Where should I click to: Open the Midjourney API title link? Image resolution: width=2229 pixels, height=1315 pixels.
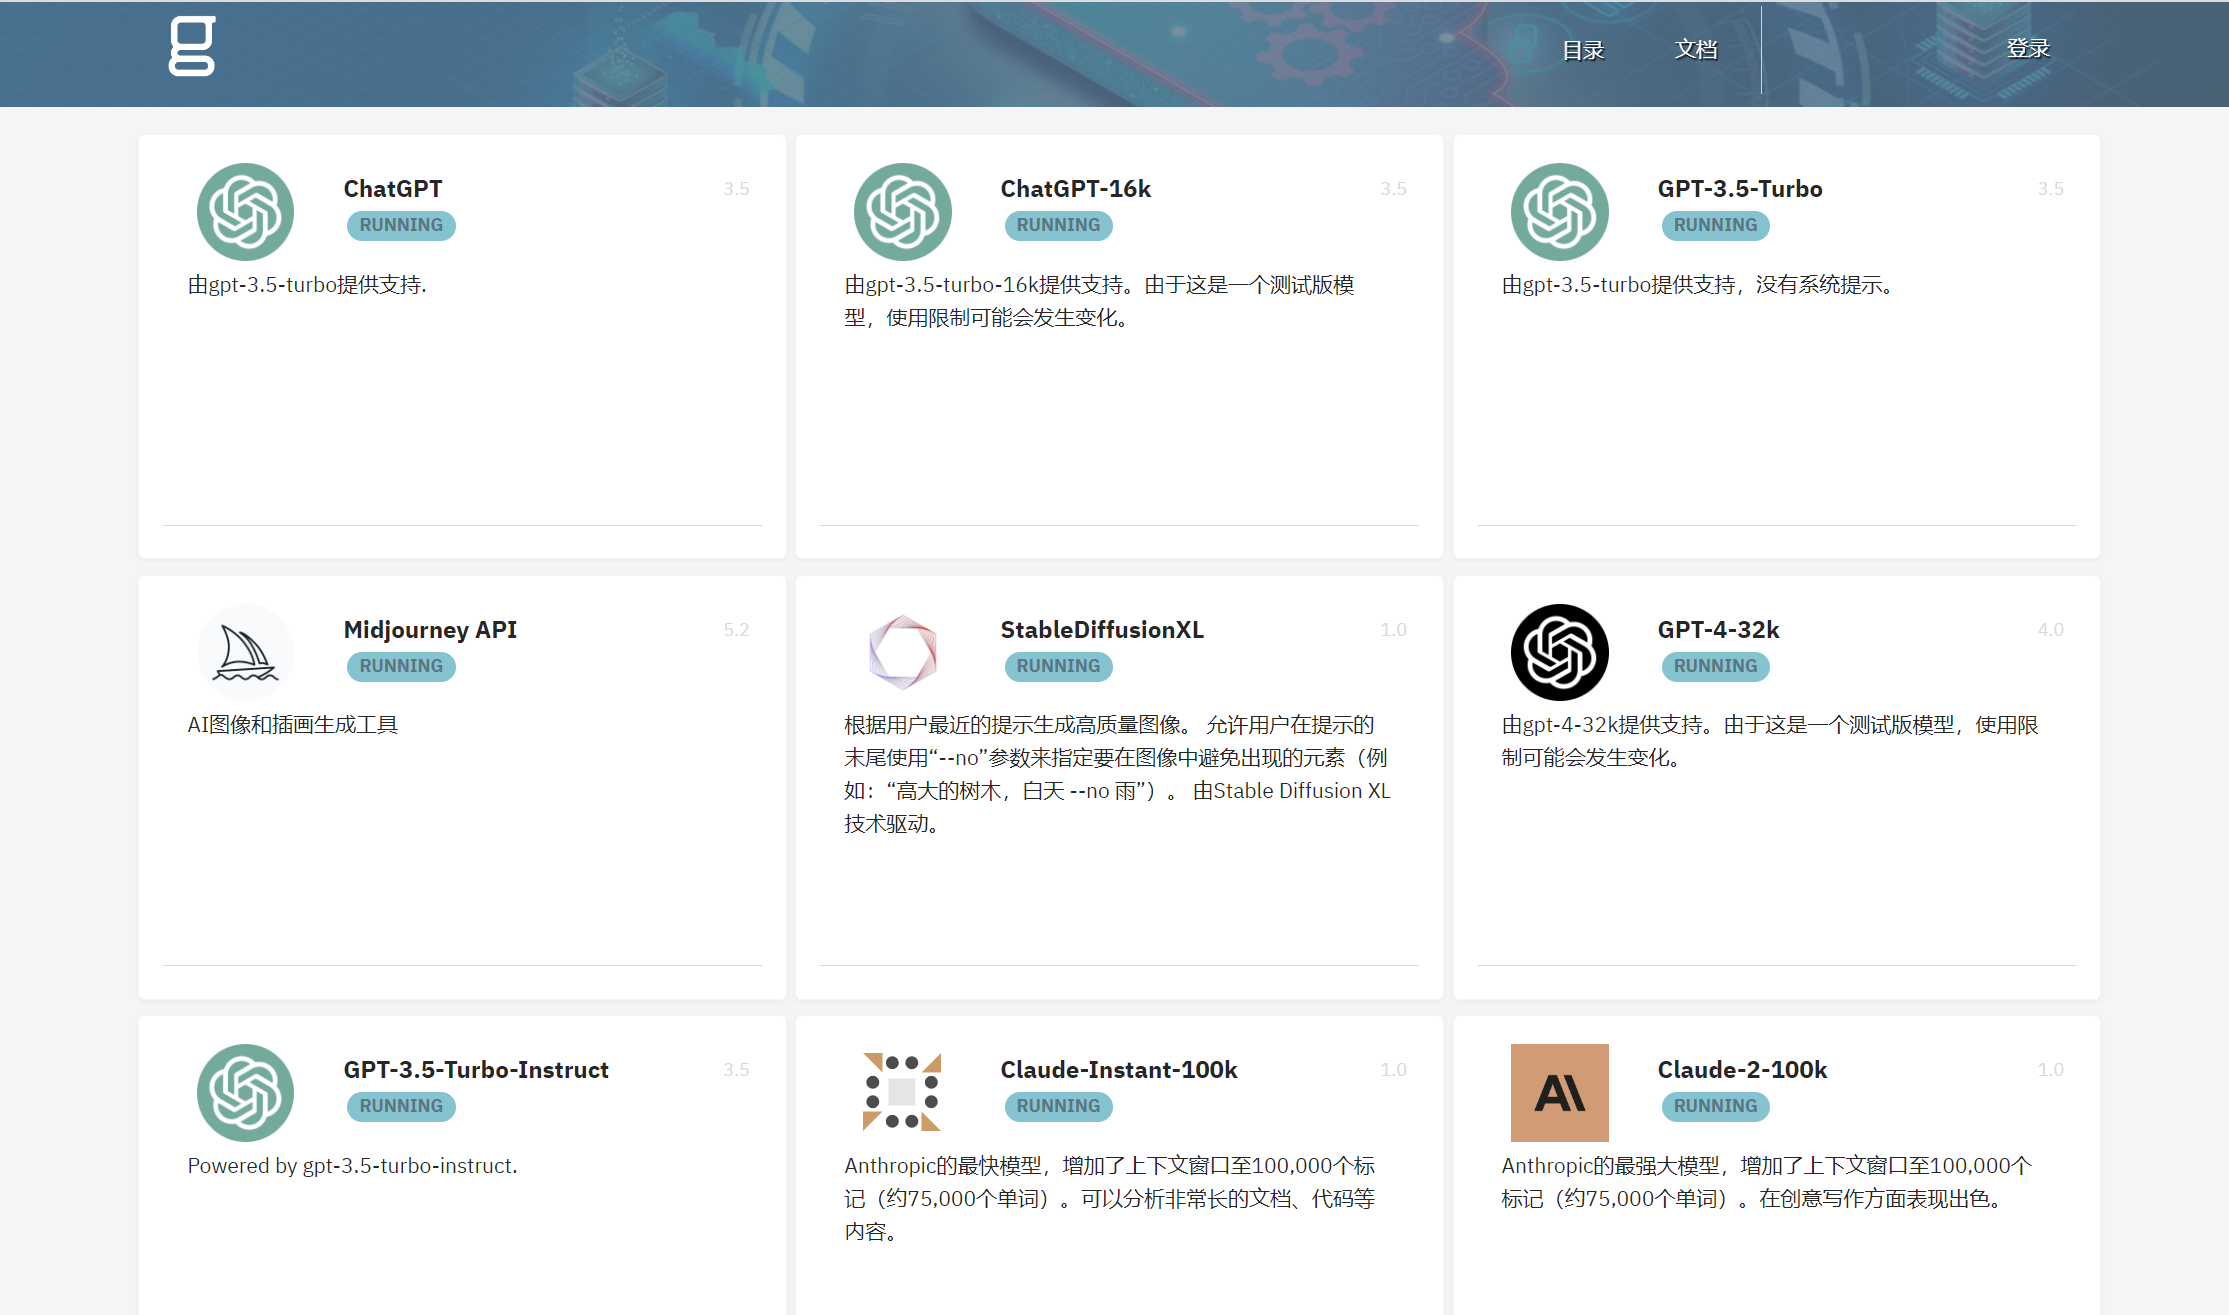click(430, 629)
